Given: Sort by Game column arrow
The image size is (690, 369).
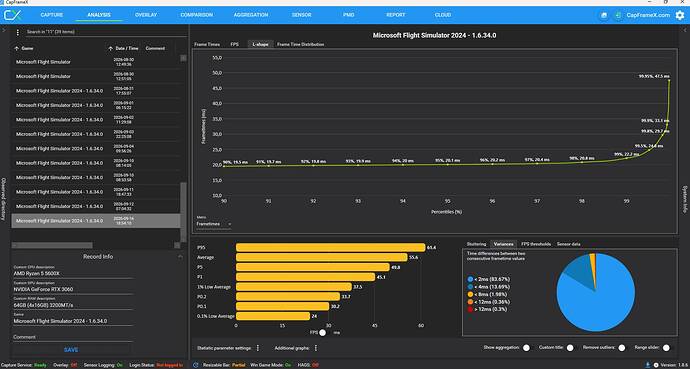Looking at the screenshot, I should pos(17,48).
